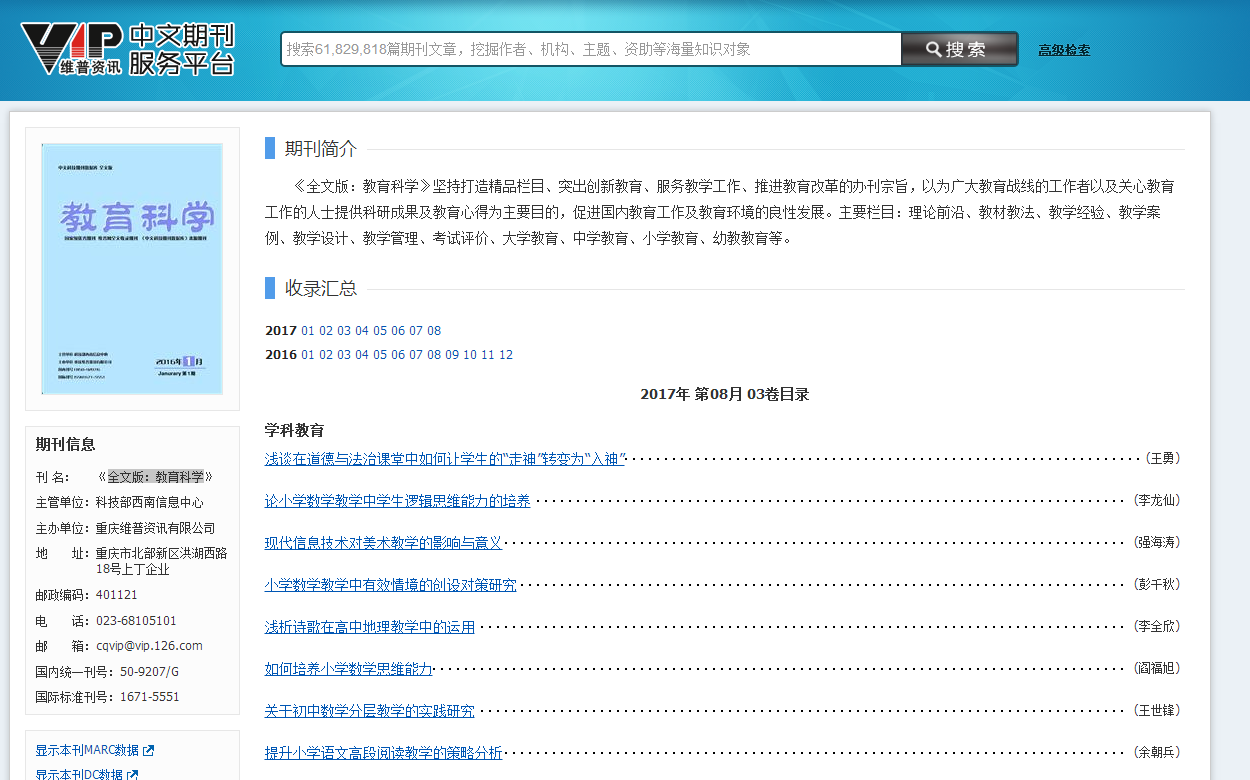
Task: Select issue 12 of year 2016
Action: [x=506, y=355]
